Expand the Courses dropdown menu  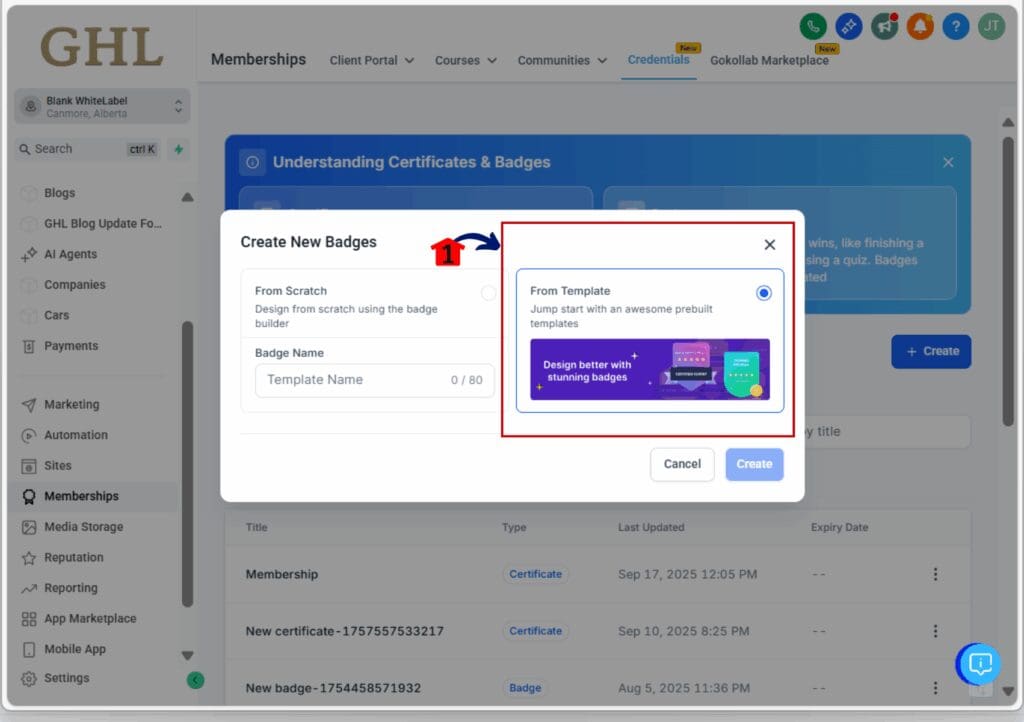pyautogui.click(x=465, y=60)
